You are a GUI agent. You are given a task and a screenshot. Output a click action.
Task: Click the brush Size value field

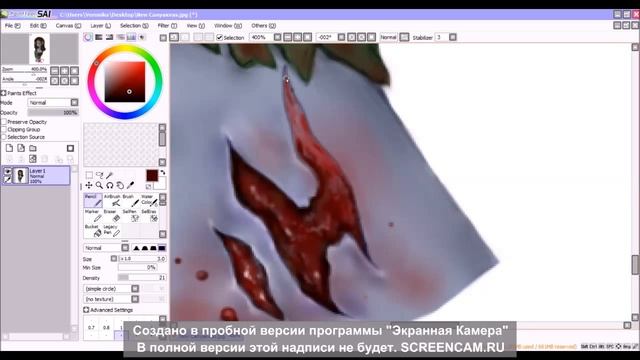142,258
